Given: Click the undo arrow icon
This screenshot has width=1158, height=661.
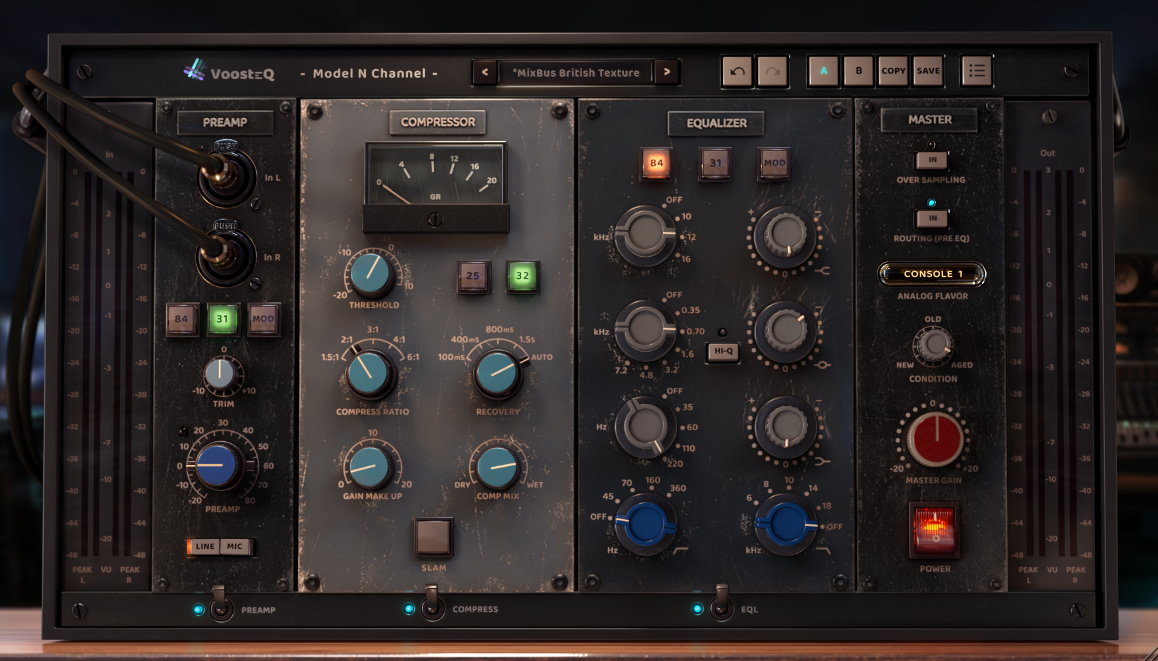Looking at the screenshot, I should tap(739, 71).
